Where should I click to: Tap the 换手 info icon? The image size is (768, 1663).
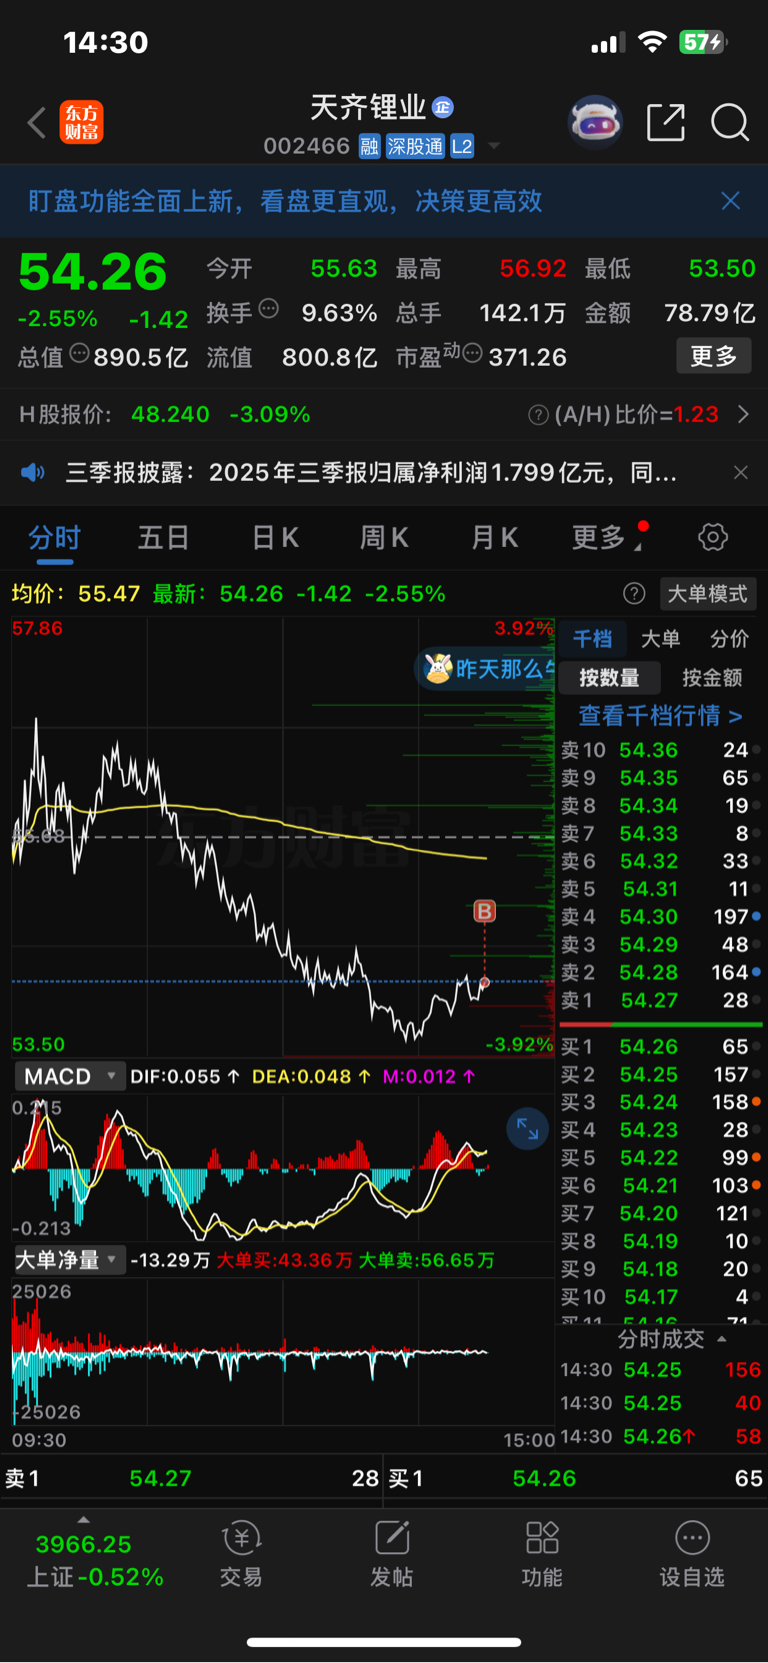click(268, 308)
